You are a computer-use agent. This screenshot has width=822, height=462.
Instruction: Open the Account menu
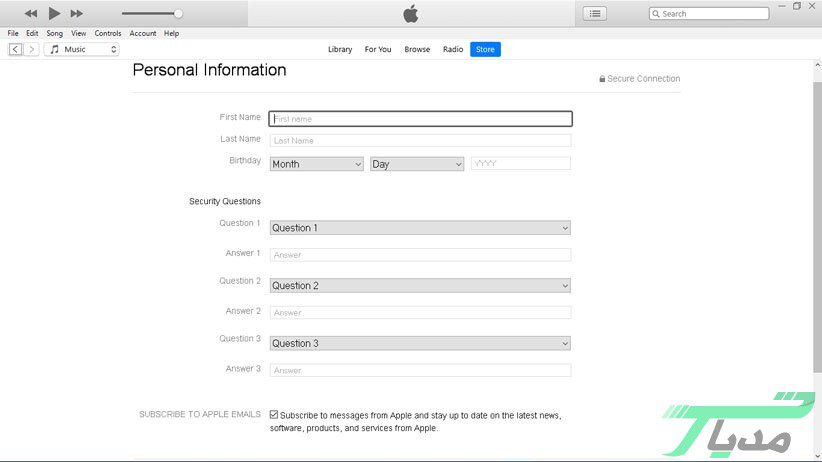pos(143,33)
